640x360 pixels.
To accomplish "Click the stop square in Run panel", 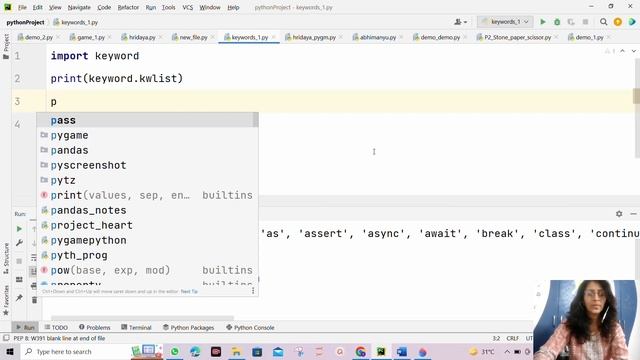I will click(19, 261).
